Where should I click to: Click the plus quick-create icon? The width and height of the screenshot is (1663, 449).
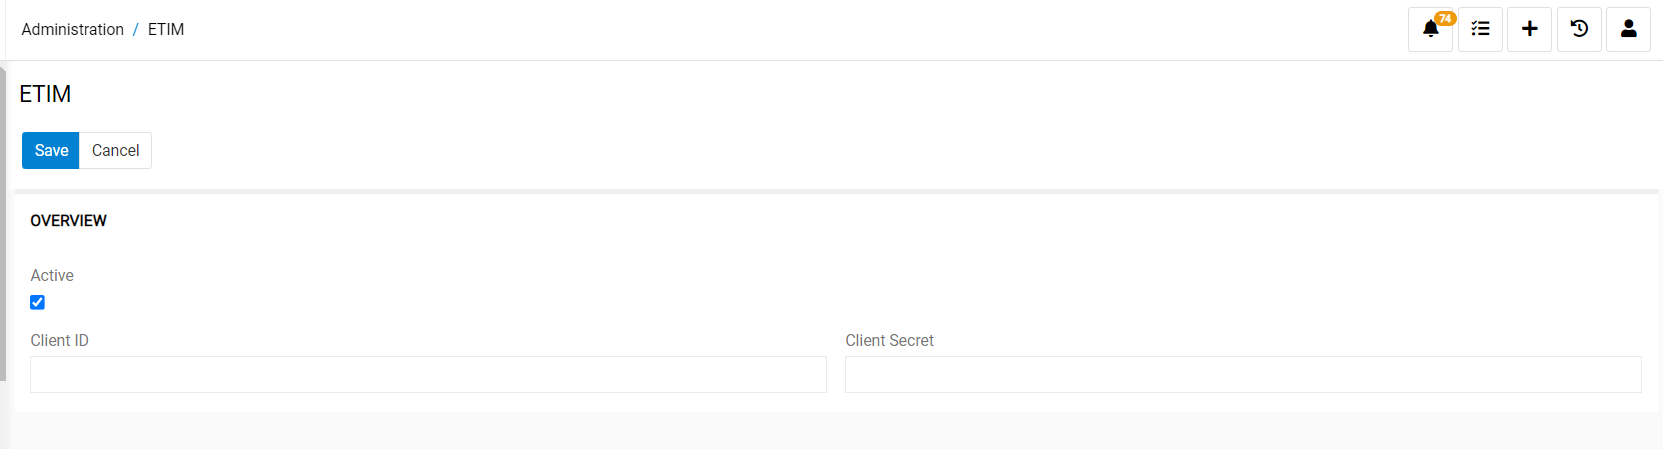[x=1529, y=30]
